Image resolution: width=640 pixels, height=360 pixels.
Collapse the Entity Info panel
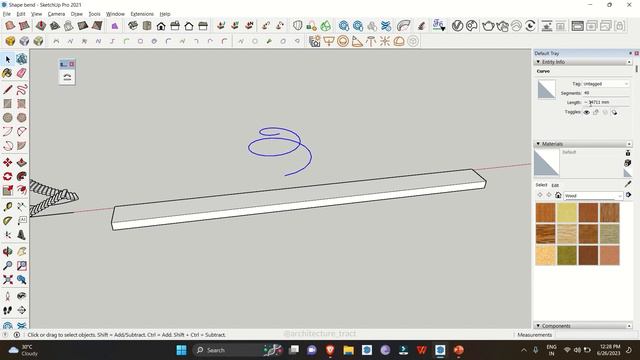click(538, 62)
